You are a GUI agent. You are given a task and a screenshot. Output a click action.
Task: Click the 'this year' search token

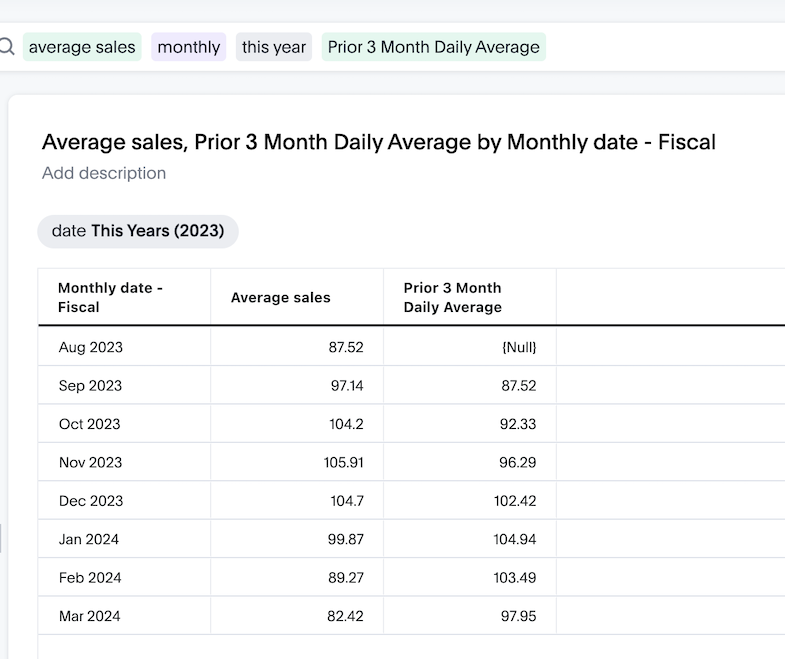click(x=274, y=47)
